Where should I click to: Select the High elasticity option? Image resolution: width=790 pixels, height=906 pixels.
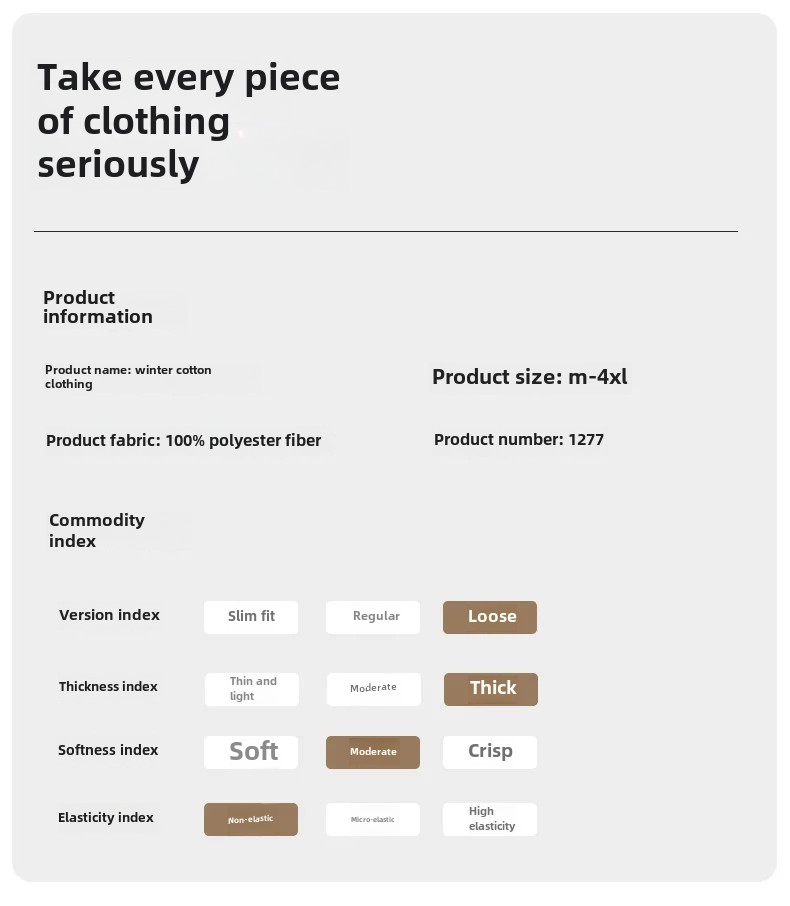point(490,819)
